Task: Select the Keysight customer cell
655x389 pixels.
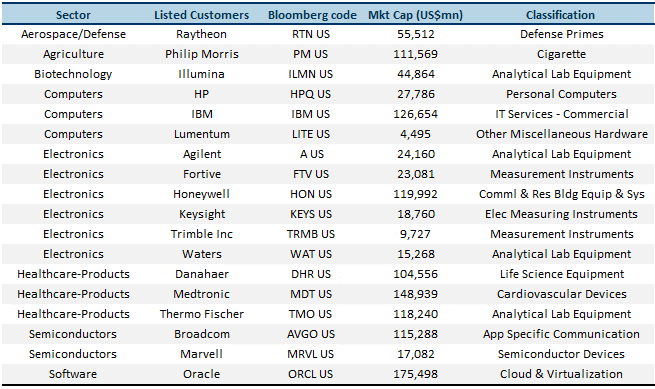Action: pos(202,214)
